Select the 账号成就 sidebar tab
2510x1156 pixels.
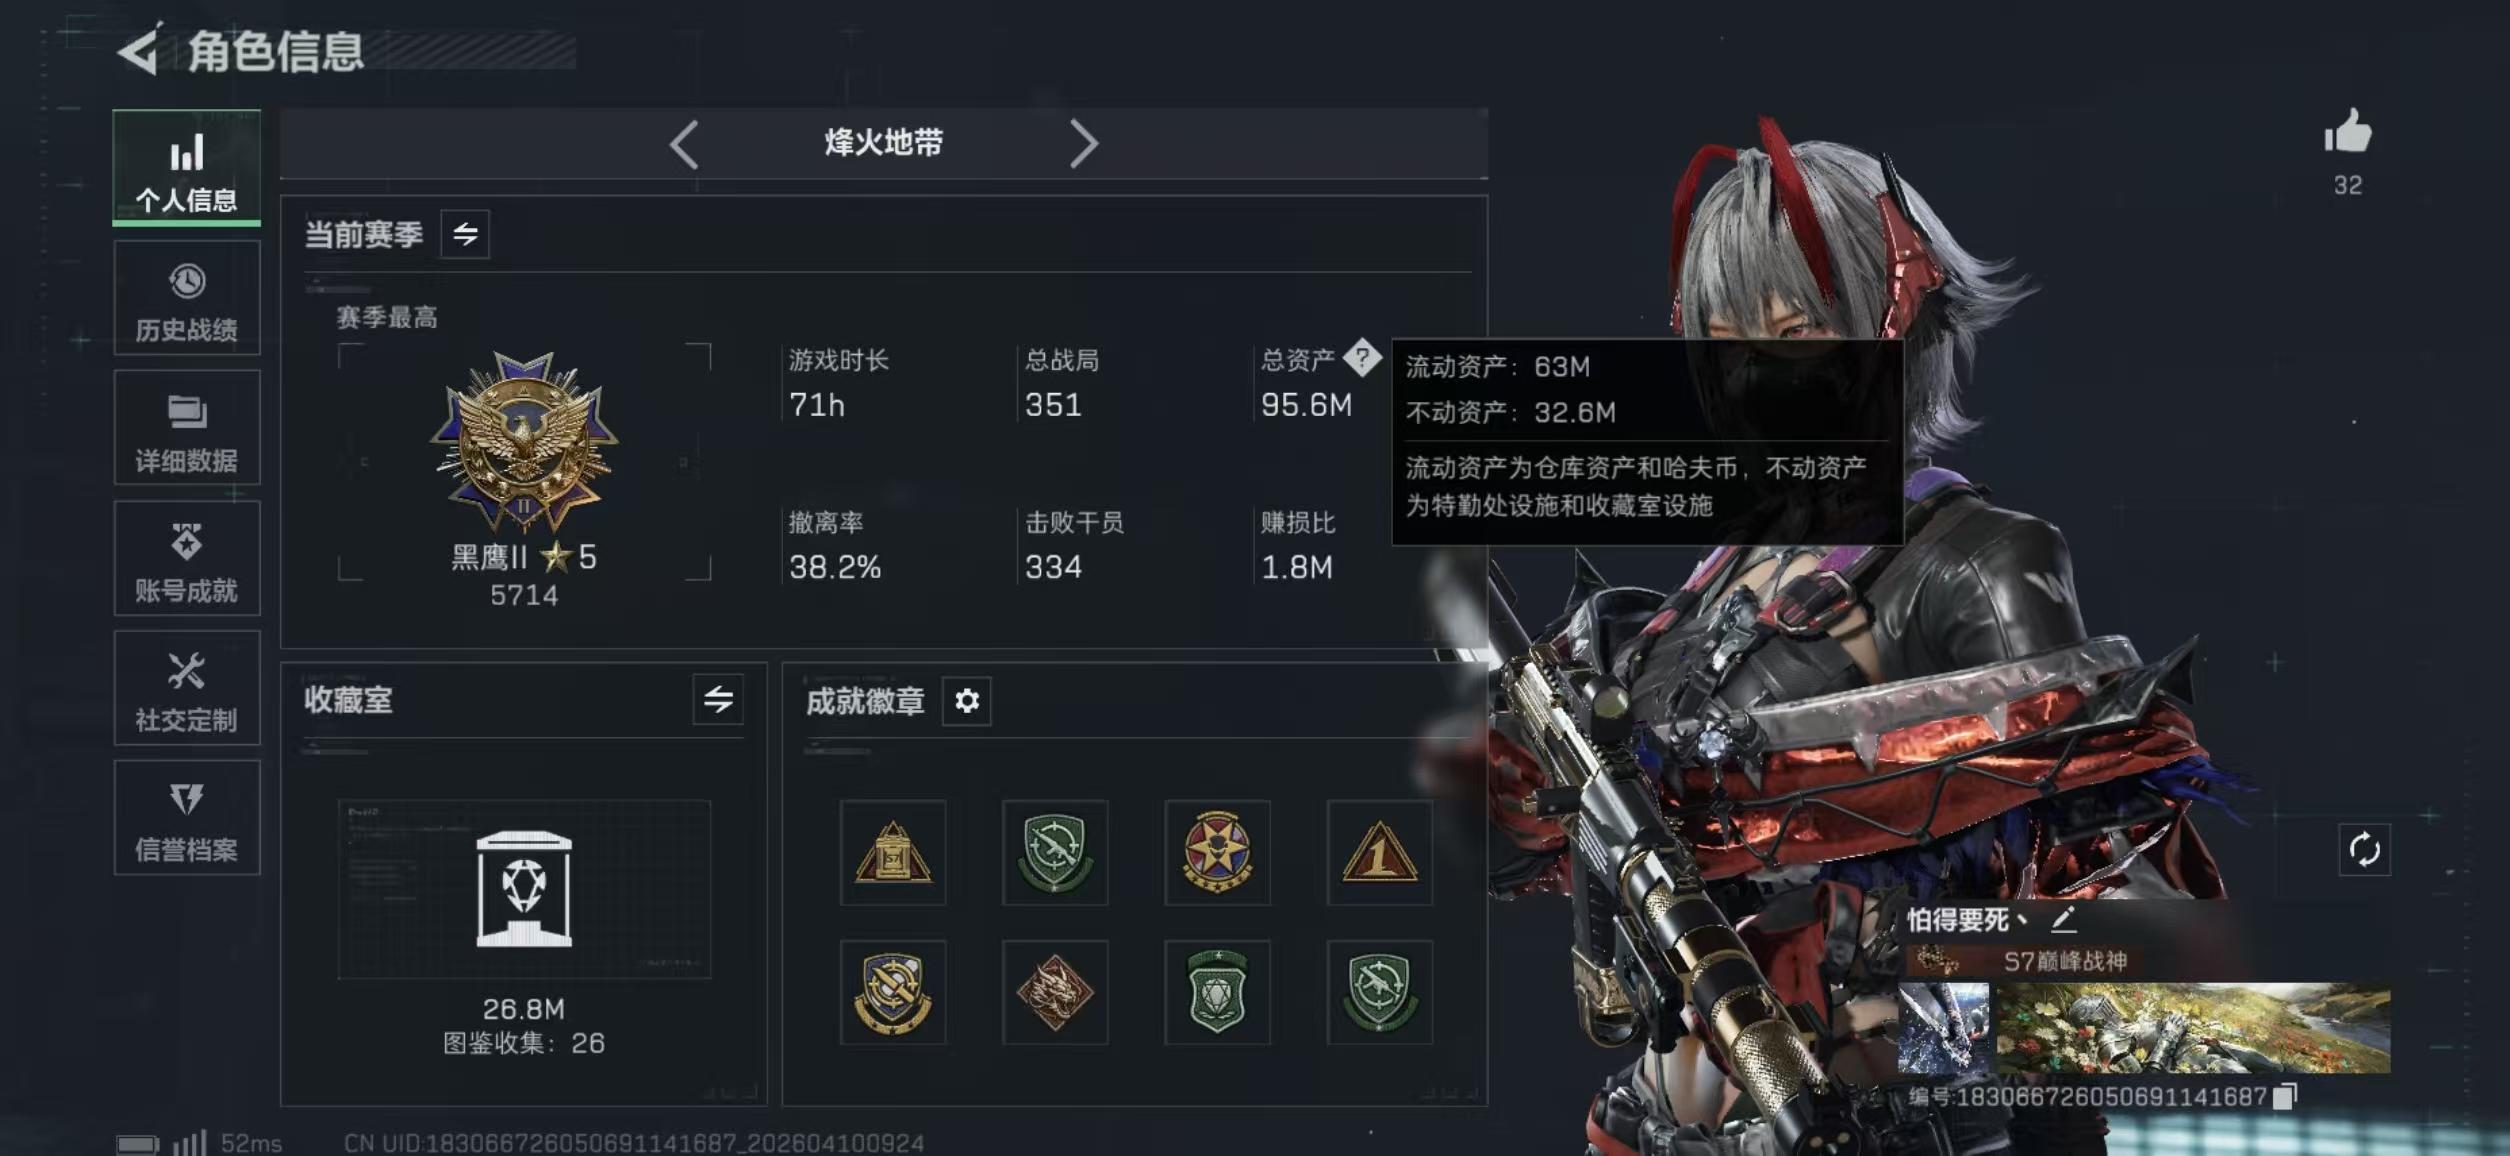point(187,558)
